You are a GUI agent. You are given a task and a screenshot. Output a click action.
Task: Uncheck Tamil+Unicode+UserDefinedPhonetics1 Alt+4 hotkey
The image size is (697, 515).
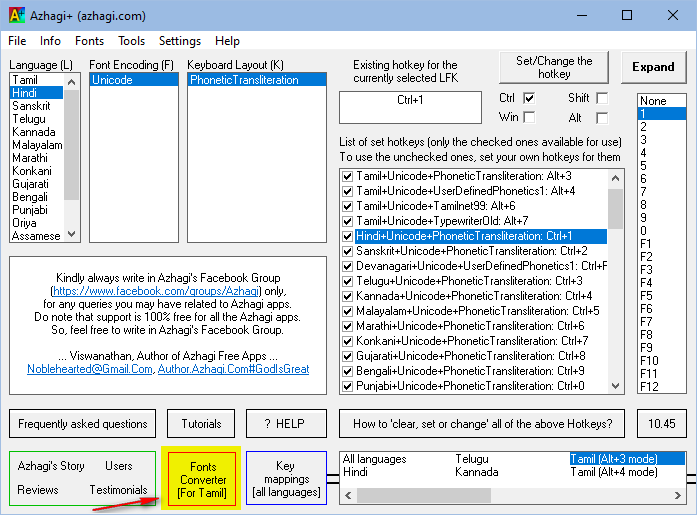click(348, 192)
